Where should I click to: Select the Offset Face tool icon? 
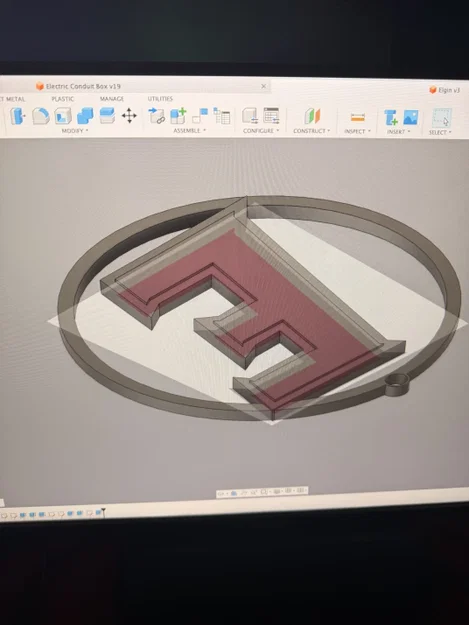tap(107, 116)
